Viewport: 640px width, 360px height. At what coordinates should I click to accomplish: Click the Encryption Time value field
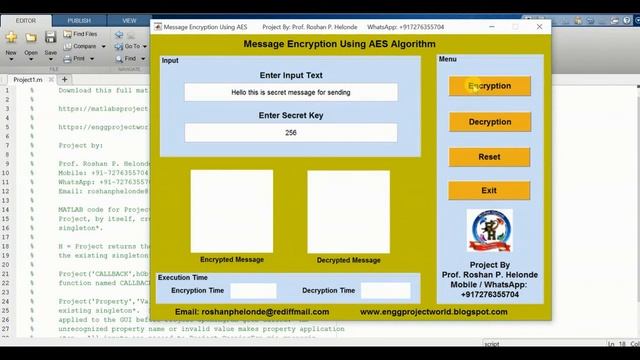tap(253, 291)
